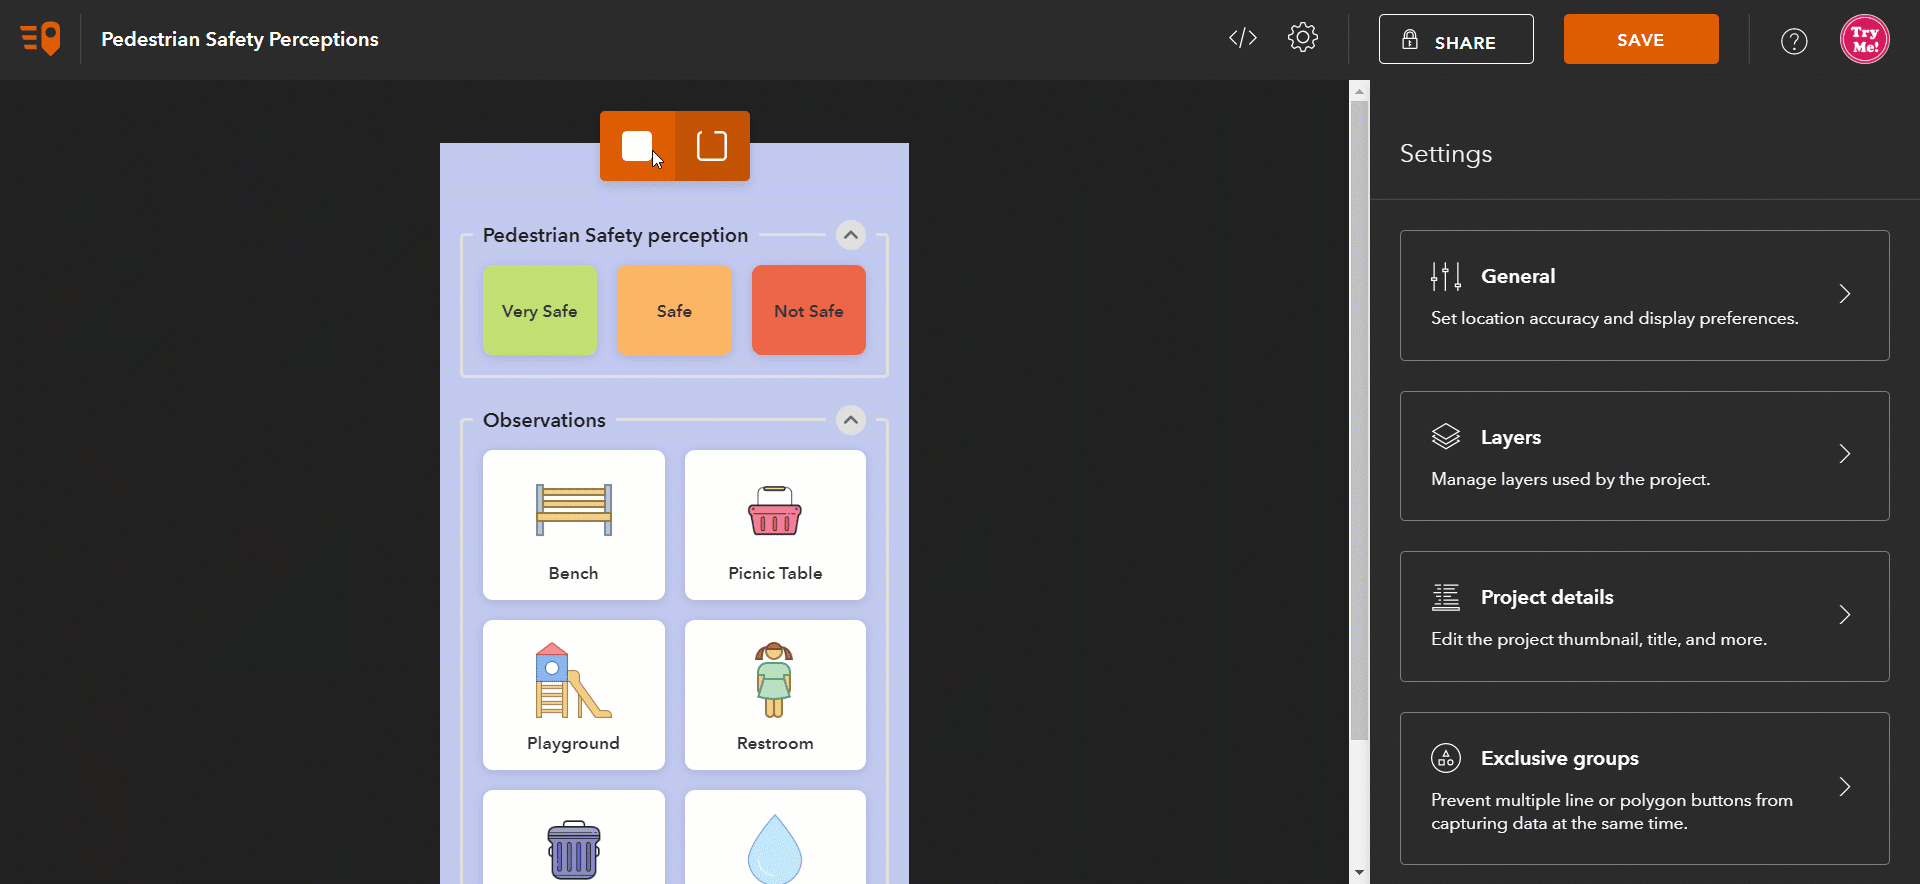
Task: Open the QuickCapture app menu logo
Action: [x=40, y=39]
